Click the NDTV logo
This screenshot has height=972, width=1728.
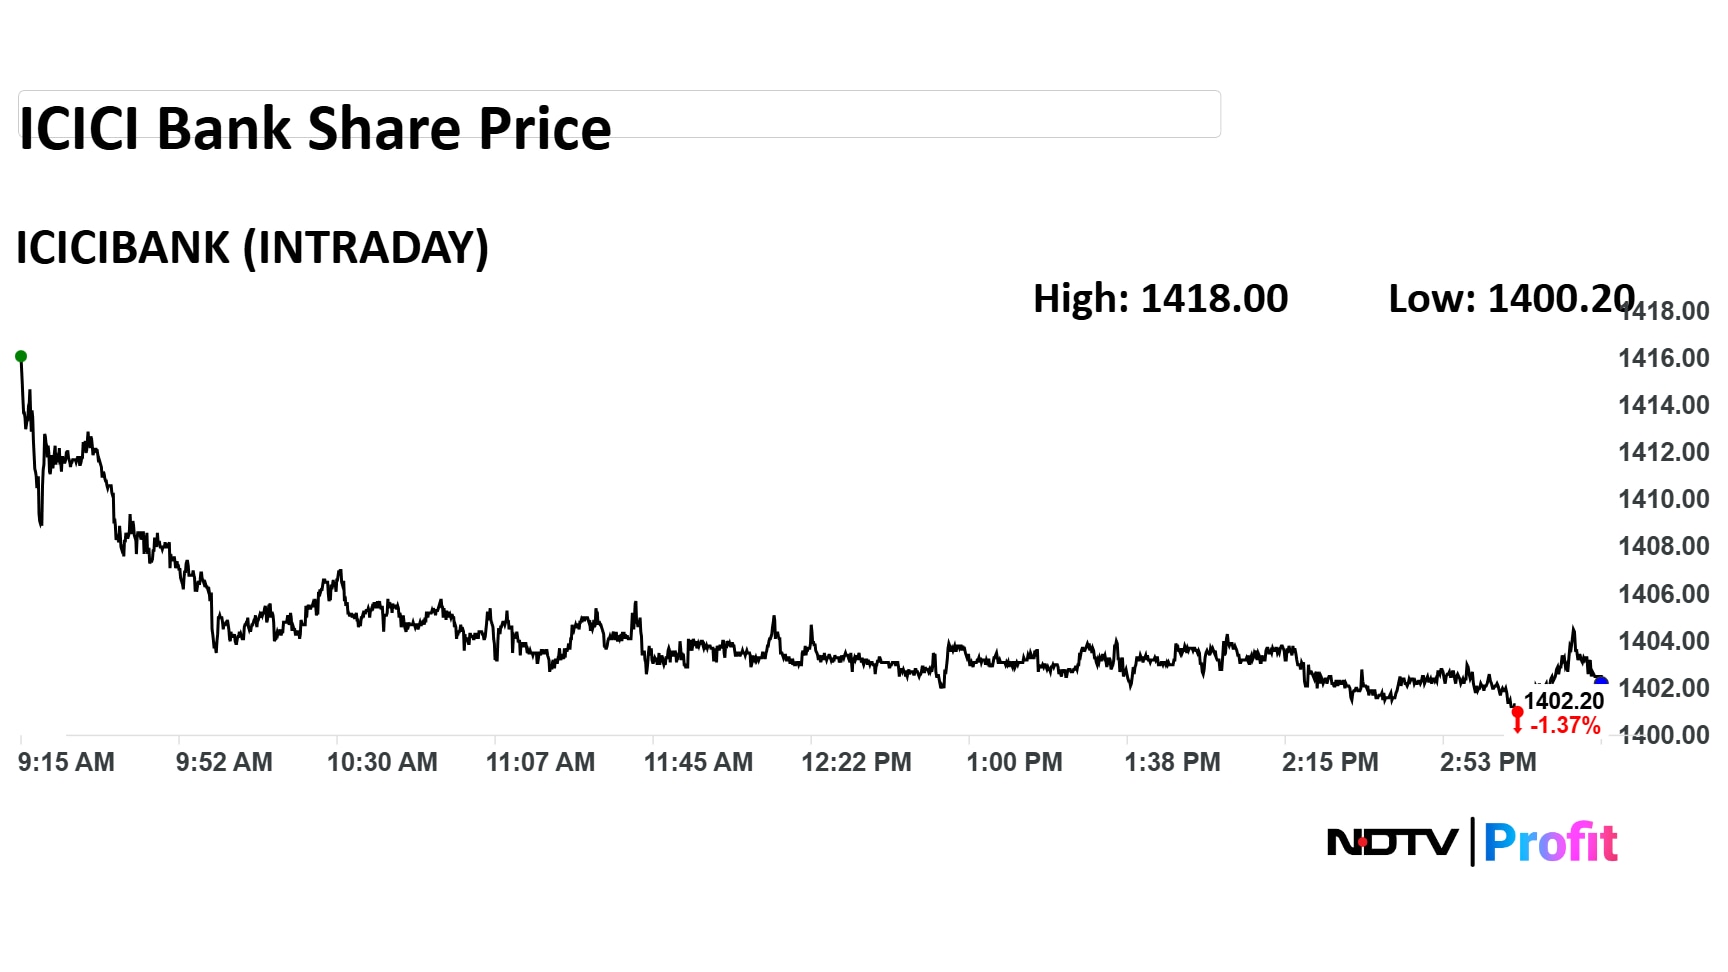[1392, 842]
